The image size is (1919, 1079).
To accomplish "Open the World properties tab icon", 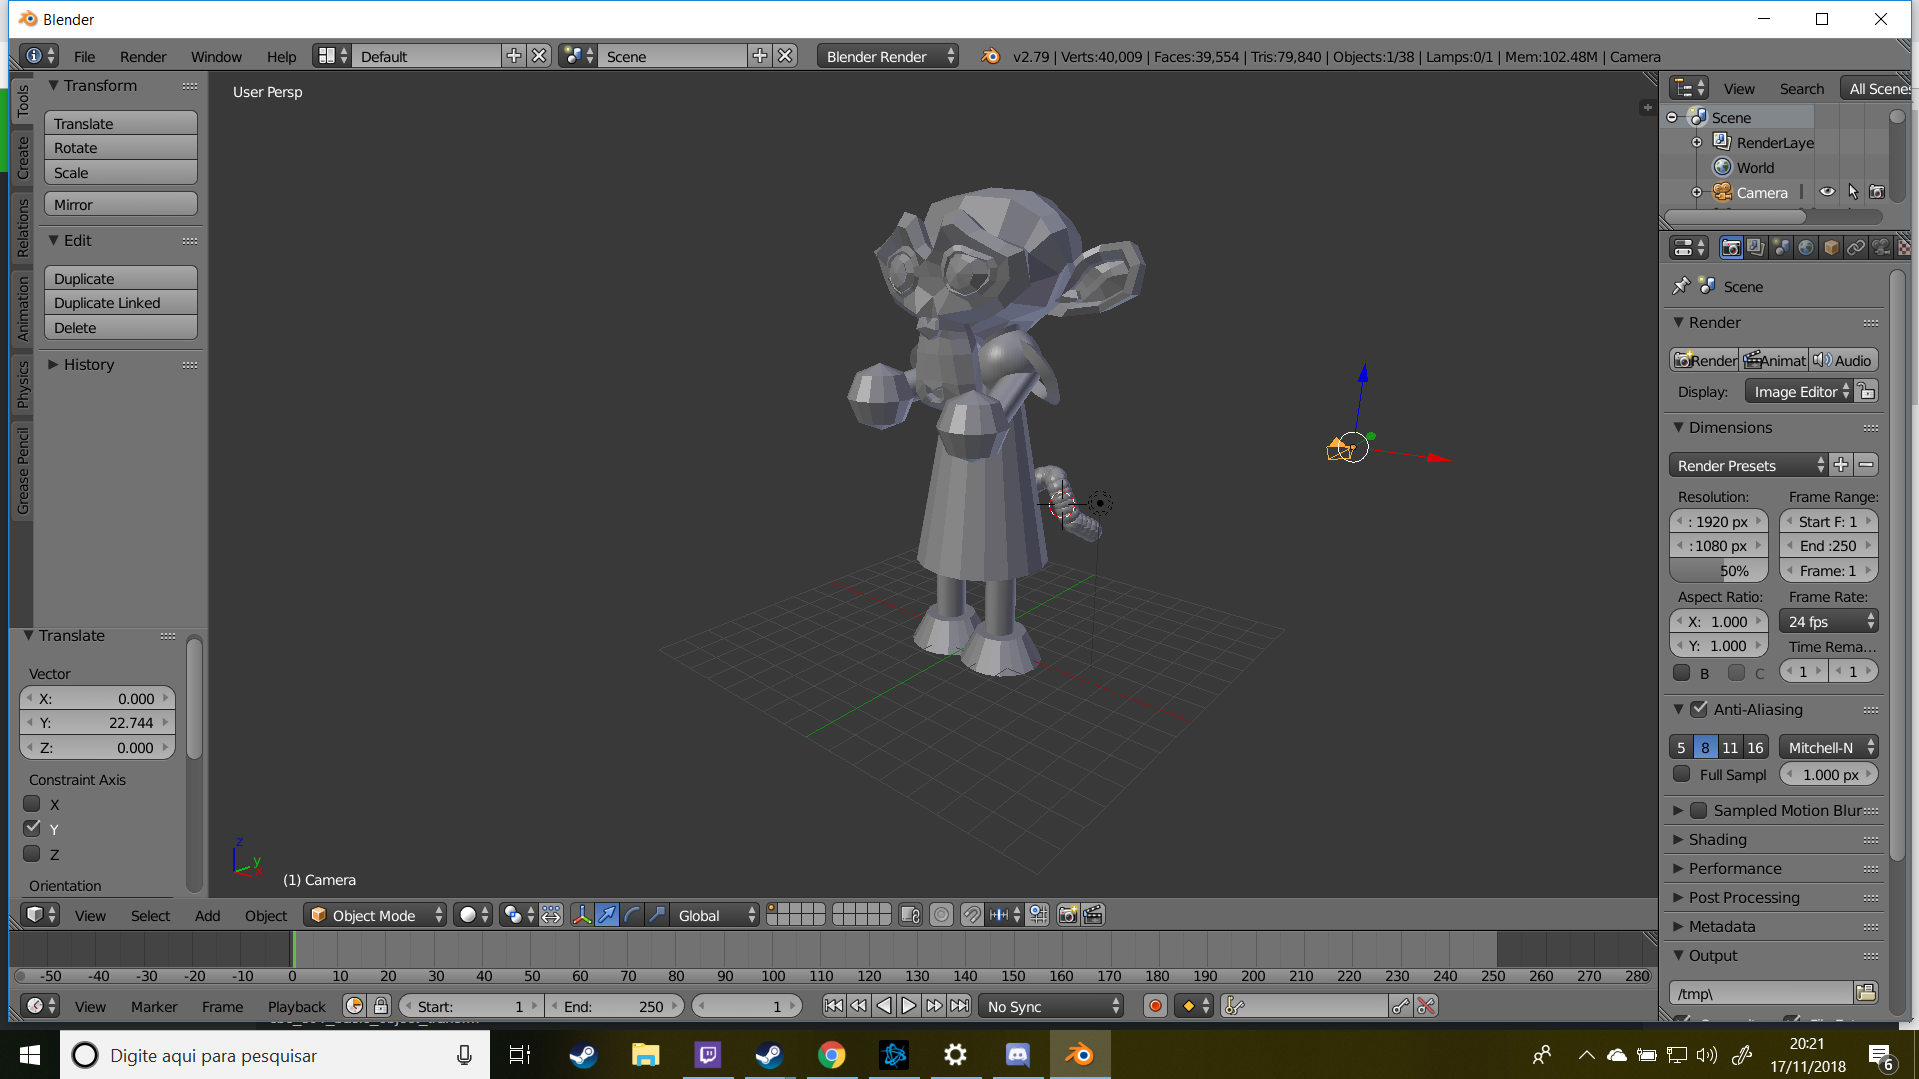I will click(1806, 248).
